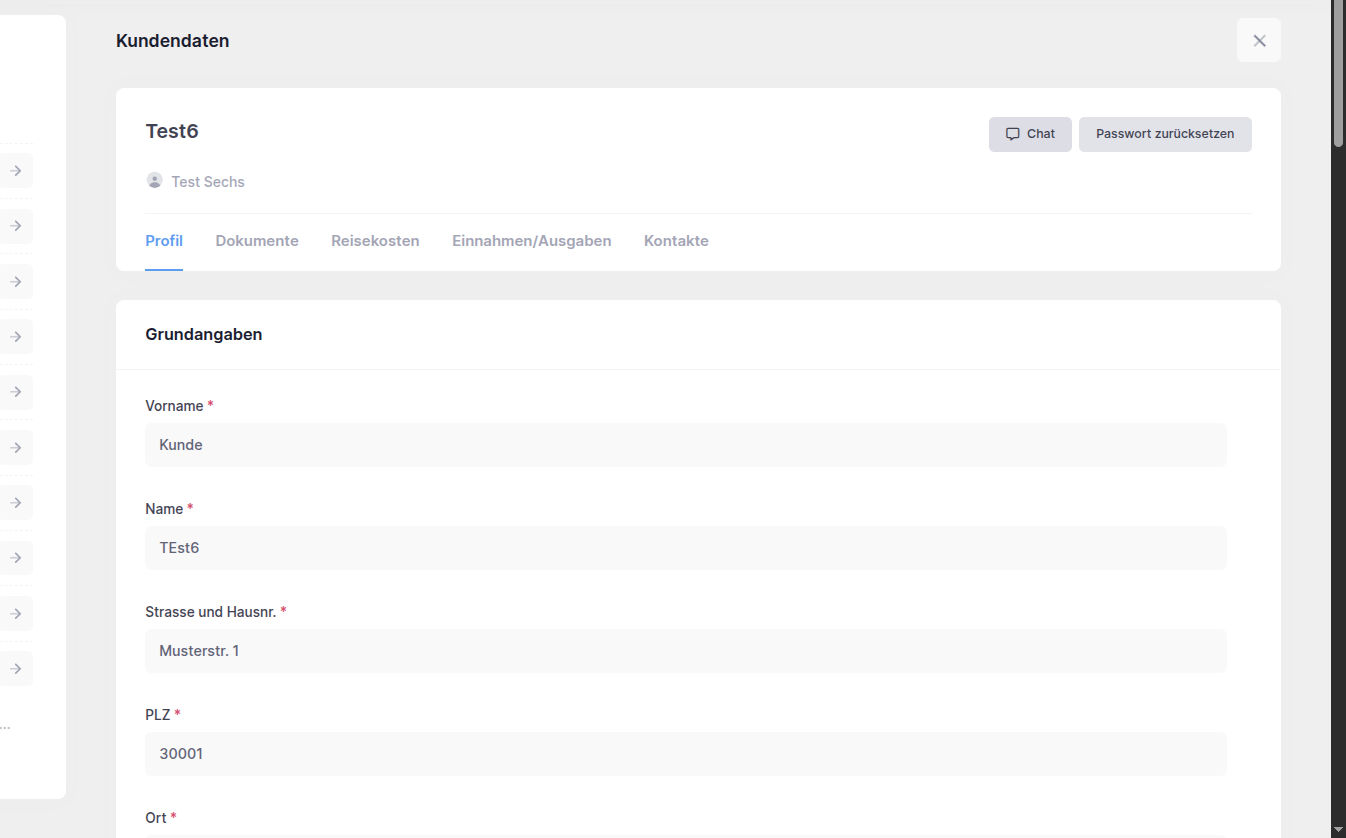
Task: Click the third sidebar arrow icon
Action: click(x=16, y=281)
